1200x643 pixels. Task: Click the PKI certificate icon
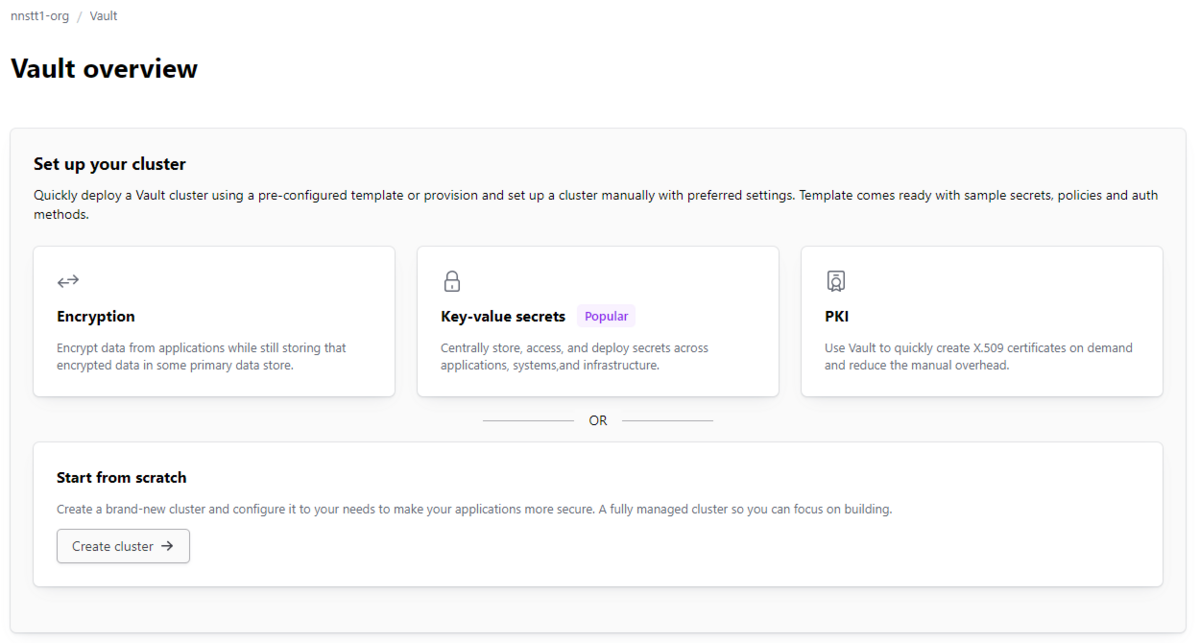tap(836, 281)
